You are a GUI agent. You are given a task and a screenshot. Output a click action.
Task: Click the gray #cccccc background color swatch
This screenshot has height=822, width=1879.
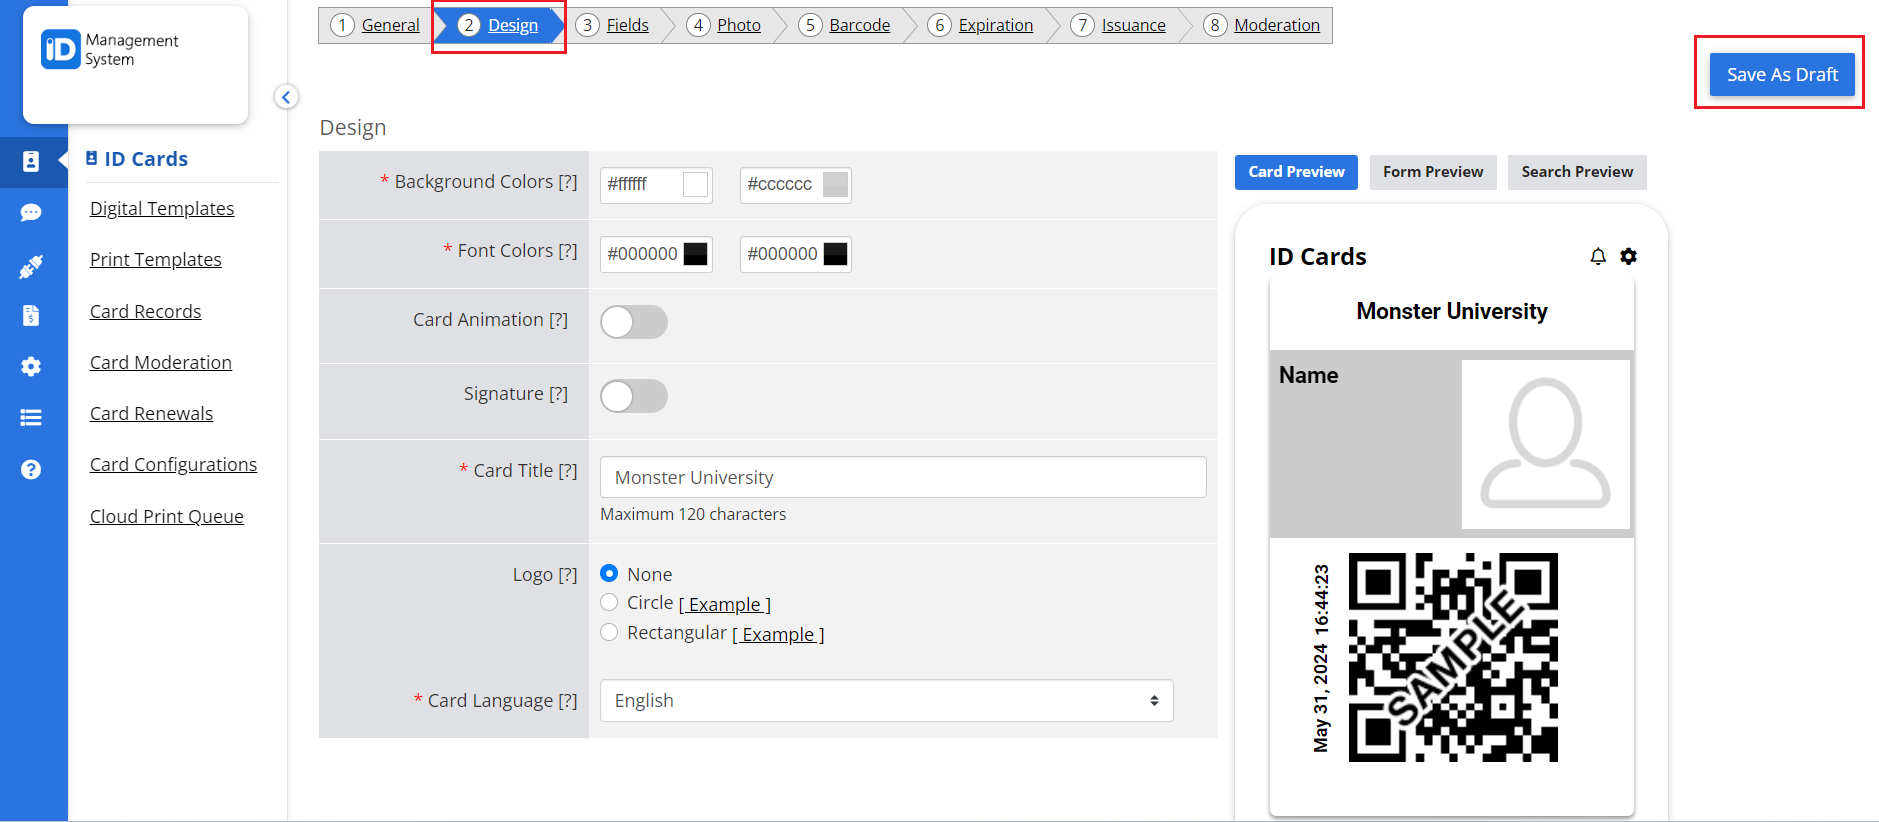coord(835,184)
